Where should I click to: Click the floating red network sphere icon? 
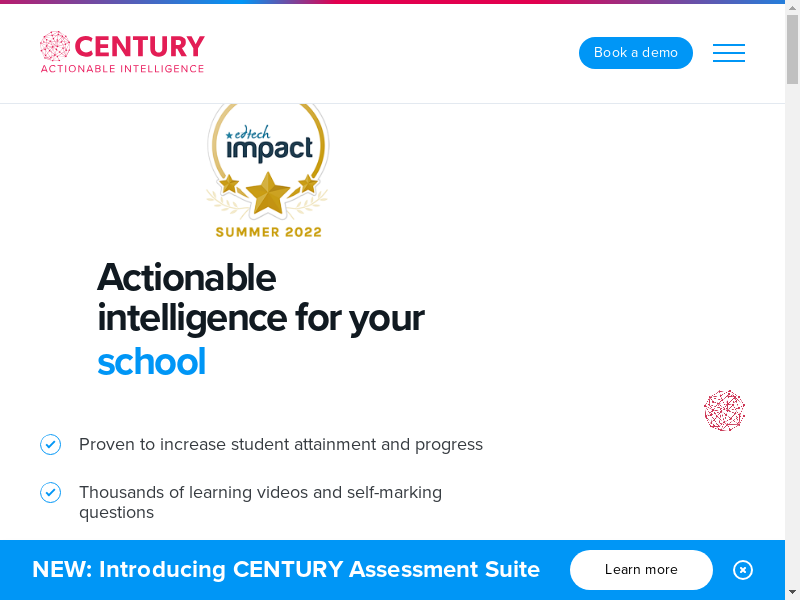tap(725, 411)
